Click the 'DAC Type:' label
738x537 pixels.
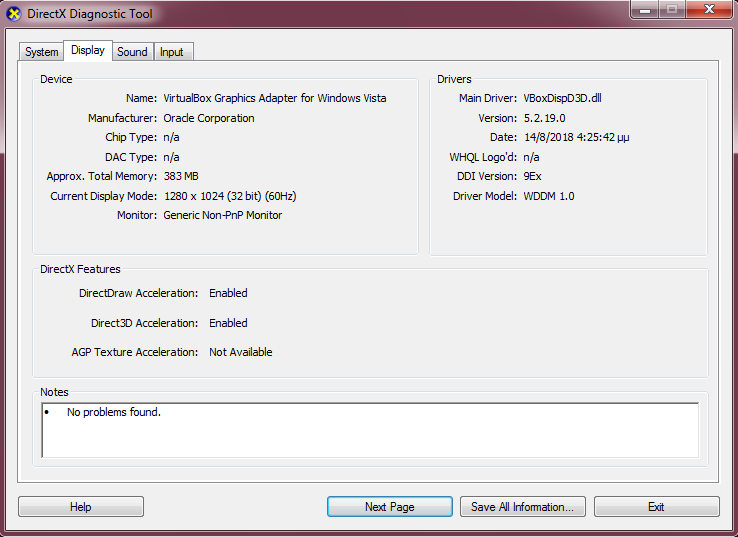[131, 157]
